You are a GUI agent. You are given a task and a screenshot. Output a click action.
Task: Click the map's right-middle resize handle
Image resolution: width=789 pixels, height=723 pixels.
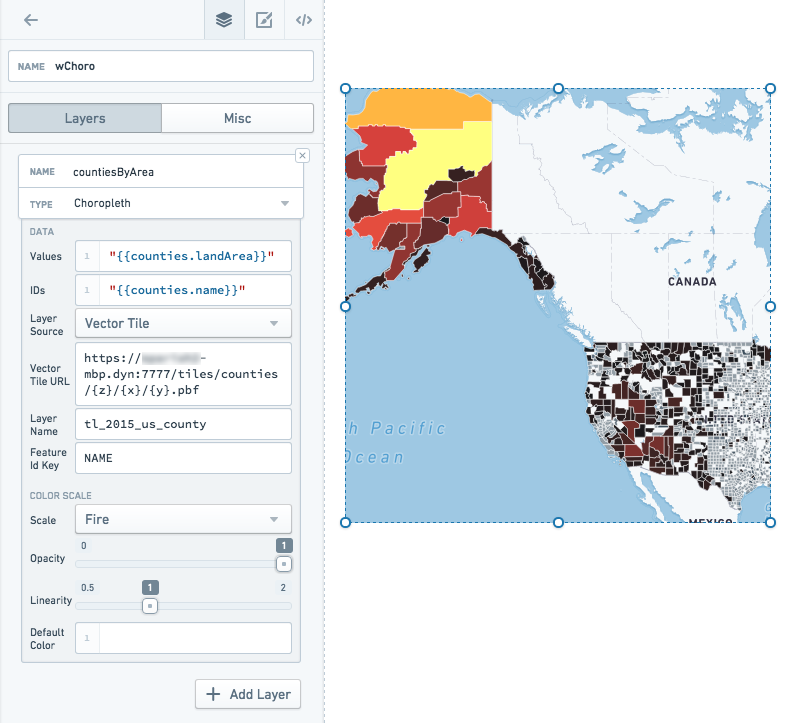pos(770,306)
